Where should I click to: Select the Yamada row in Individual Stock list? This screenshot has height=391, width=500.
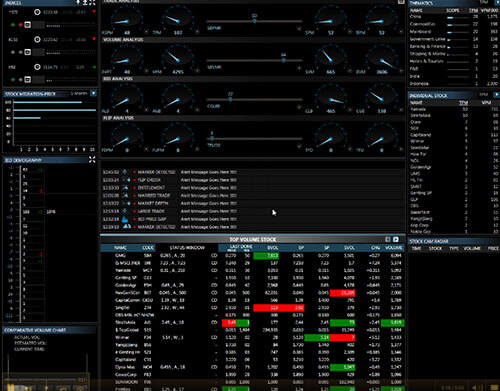pyautogui.click(x=454, y=109)
